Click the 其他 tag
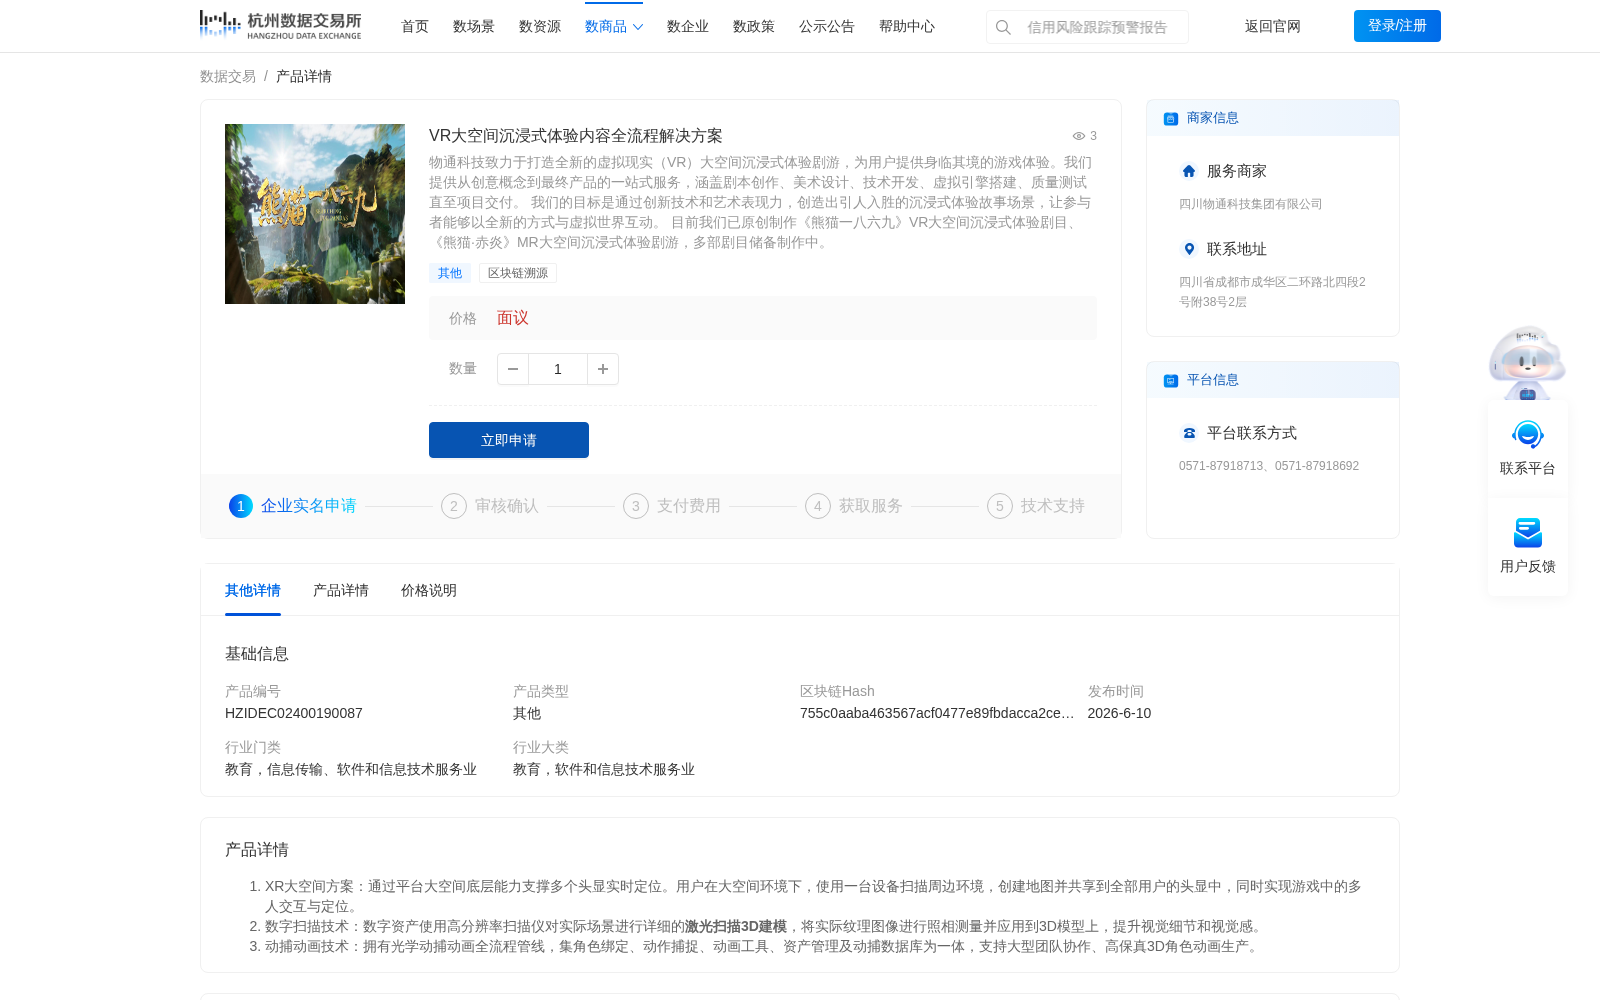The height and width of the screenshot is (1000, 1600). [x=450, y=273]
